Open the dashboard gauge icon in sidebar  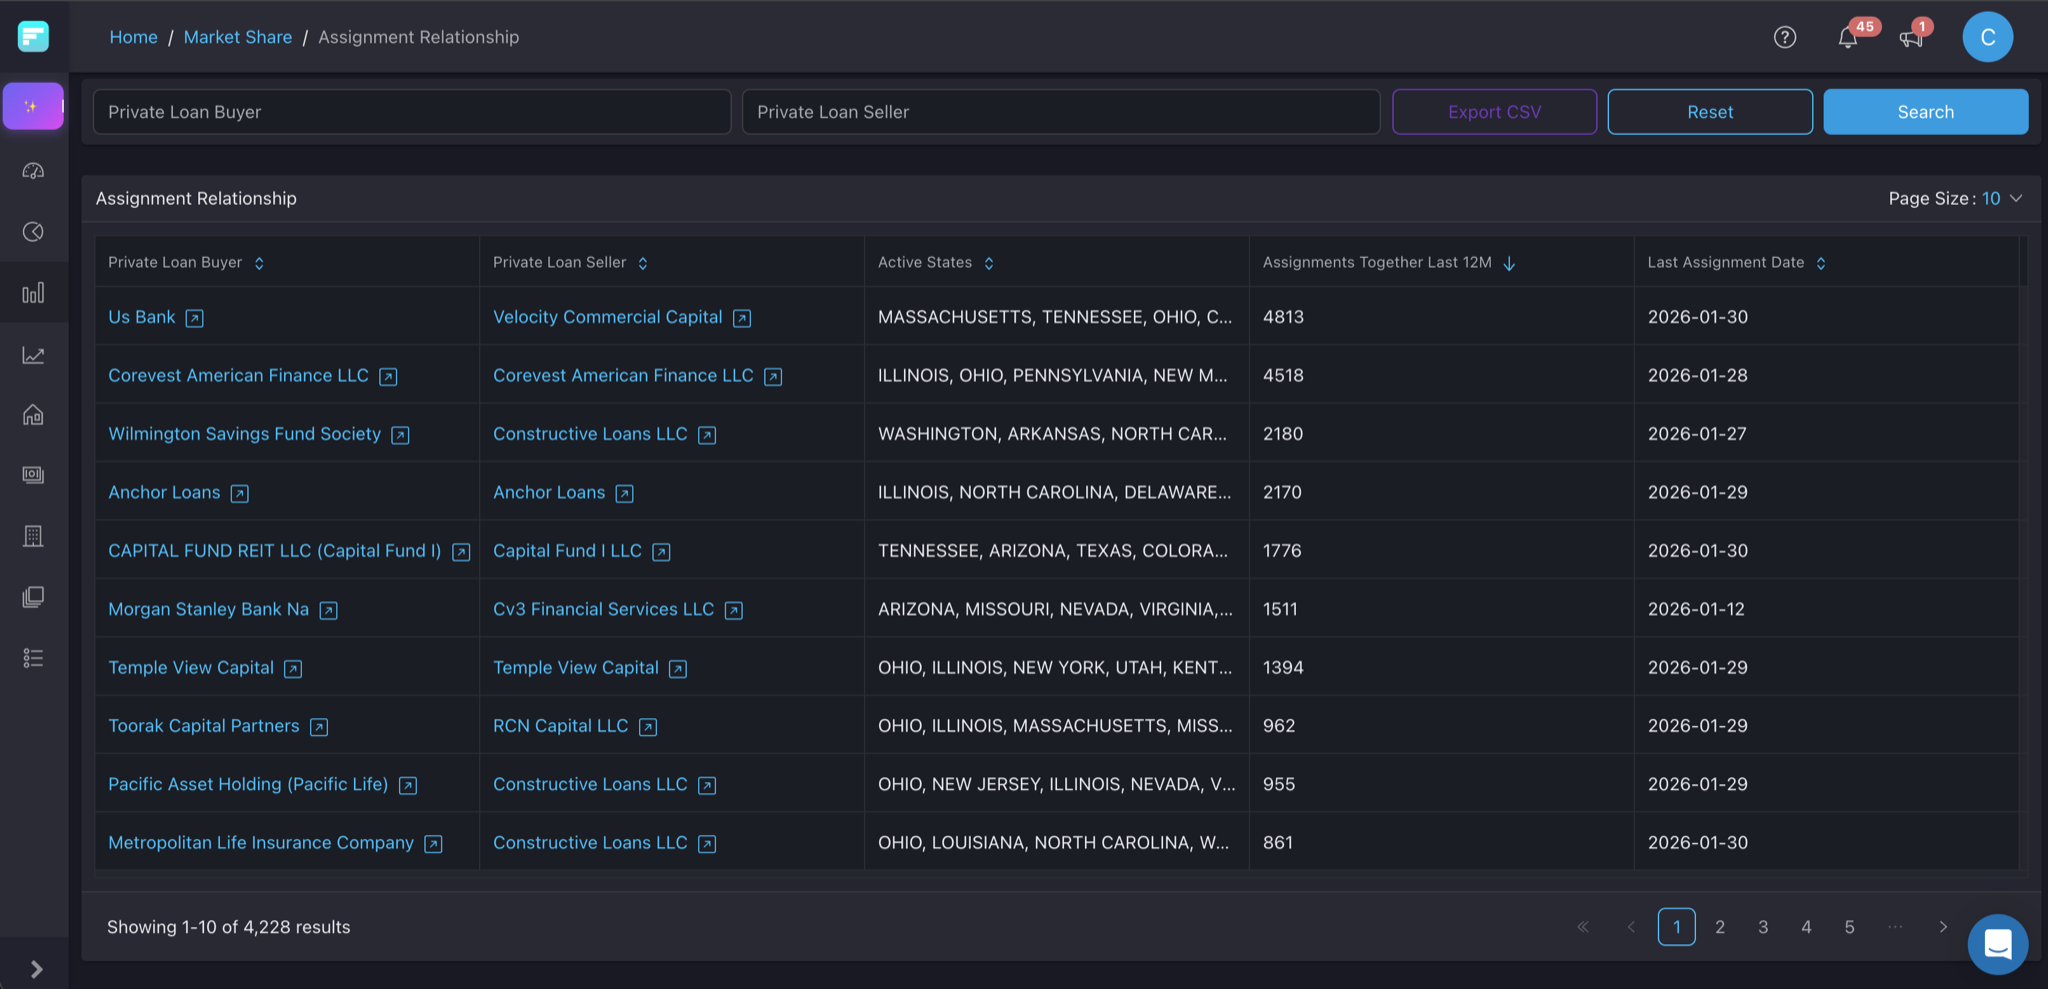pos(33,171)
